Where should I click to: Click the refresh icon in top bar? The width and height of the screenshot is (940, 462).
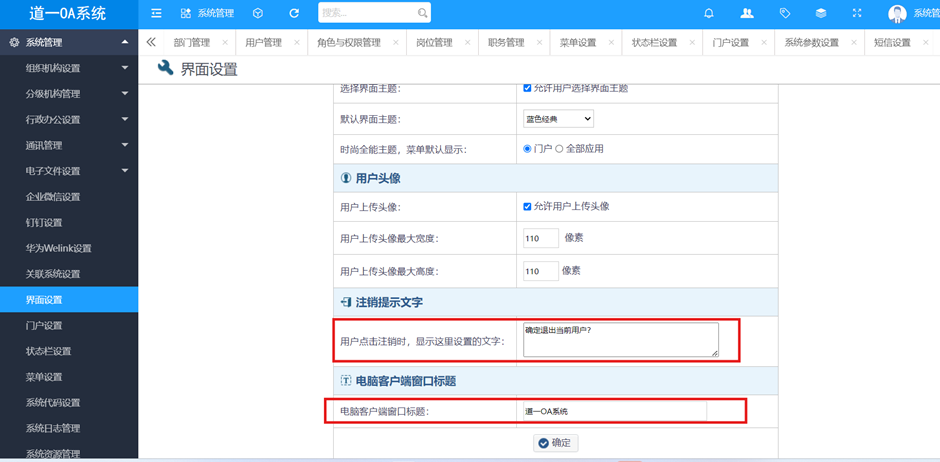(294, 13)
